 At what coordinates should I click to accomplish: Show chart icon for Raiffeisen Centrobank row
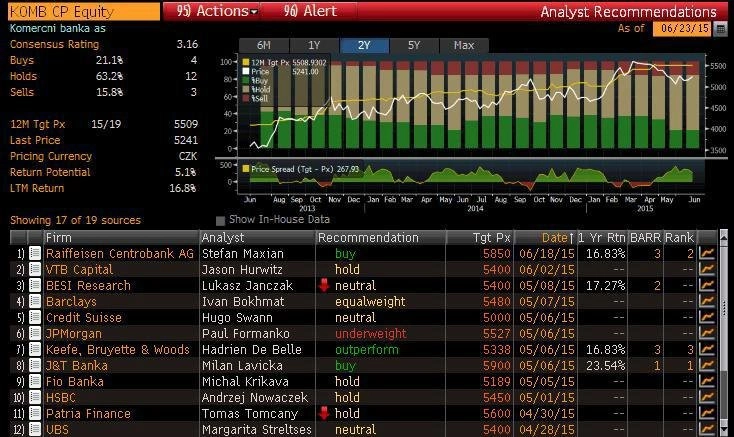pos(707,254)
